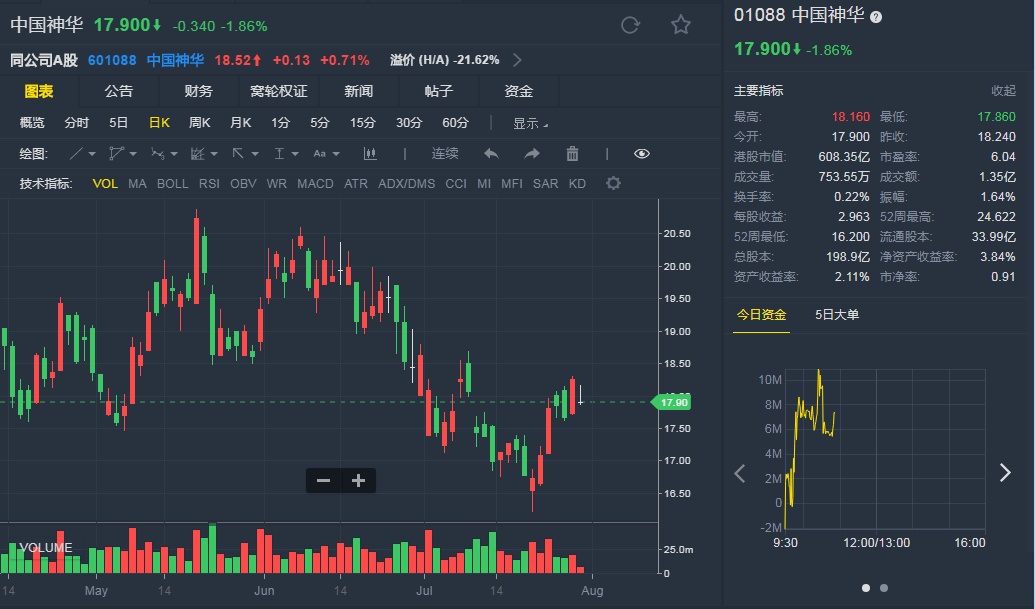Add 中国神华 to favorites with star
Viewport: 1035px width, 609px height.
pos(681,25)
